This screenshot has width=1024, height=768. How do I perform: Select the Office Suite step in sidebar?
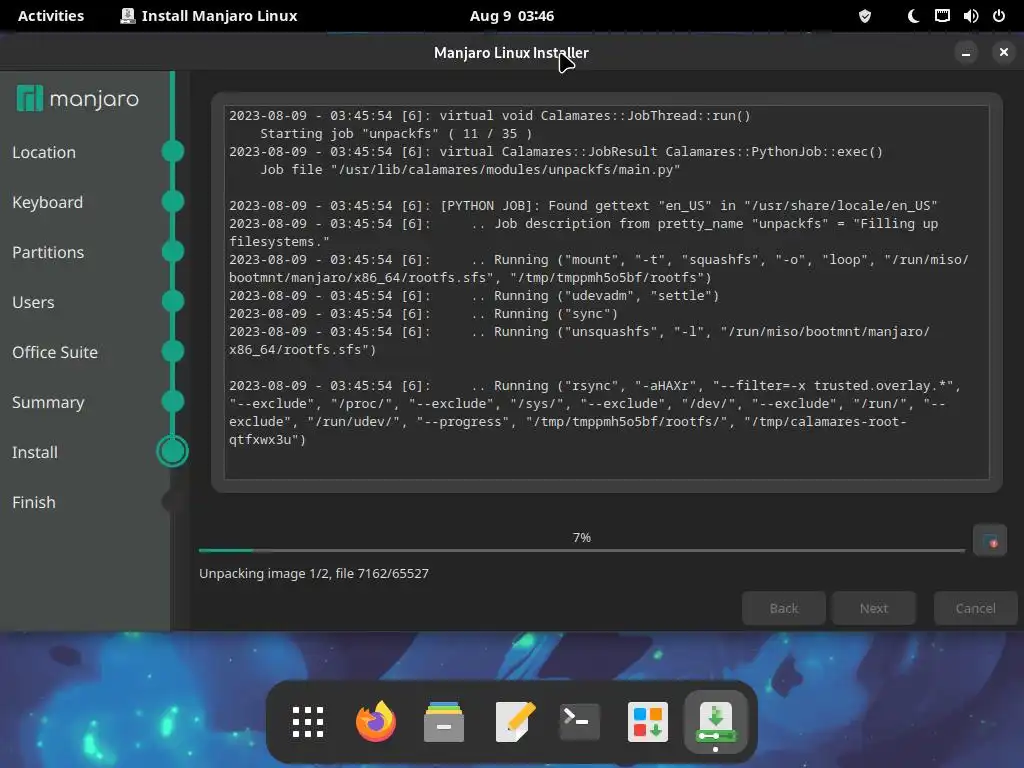point(55,353)
